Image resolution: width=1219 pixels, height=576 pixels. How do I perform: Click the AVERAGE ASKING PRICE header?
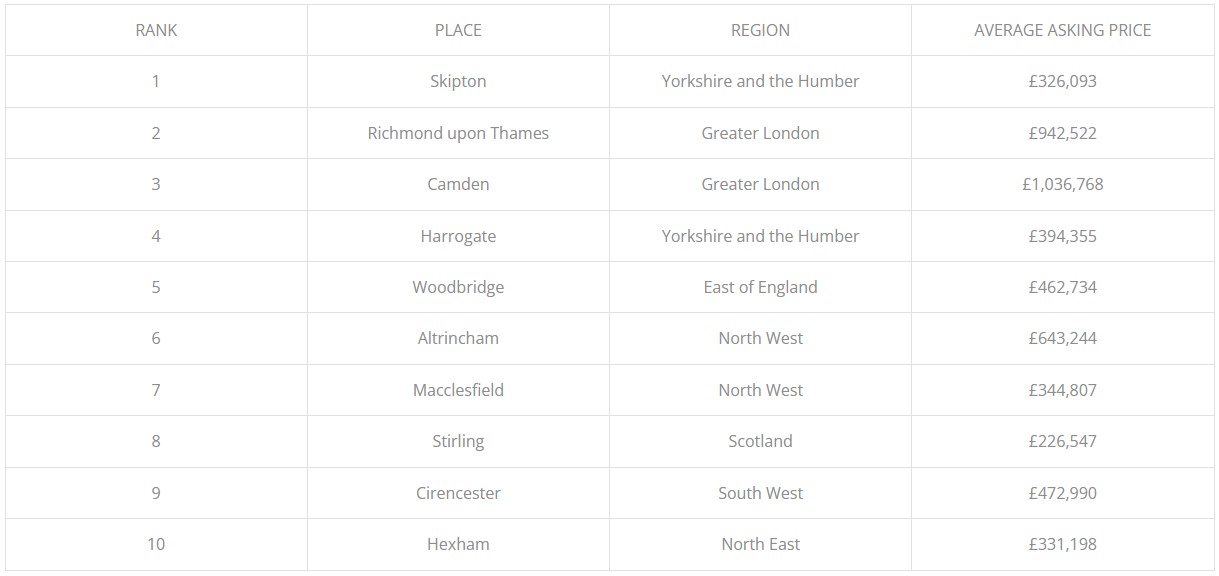(1062, 30)
